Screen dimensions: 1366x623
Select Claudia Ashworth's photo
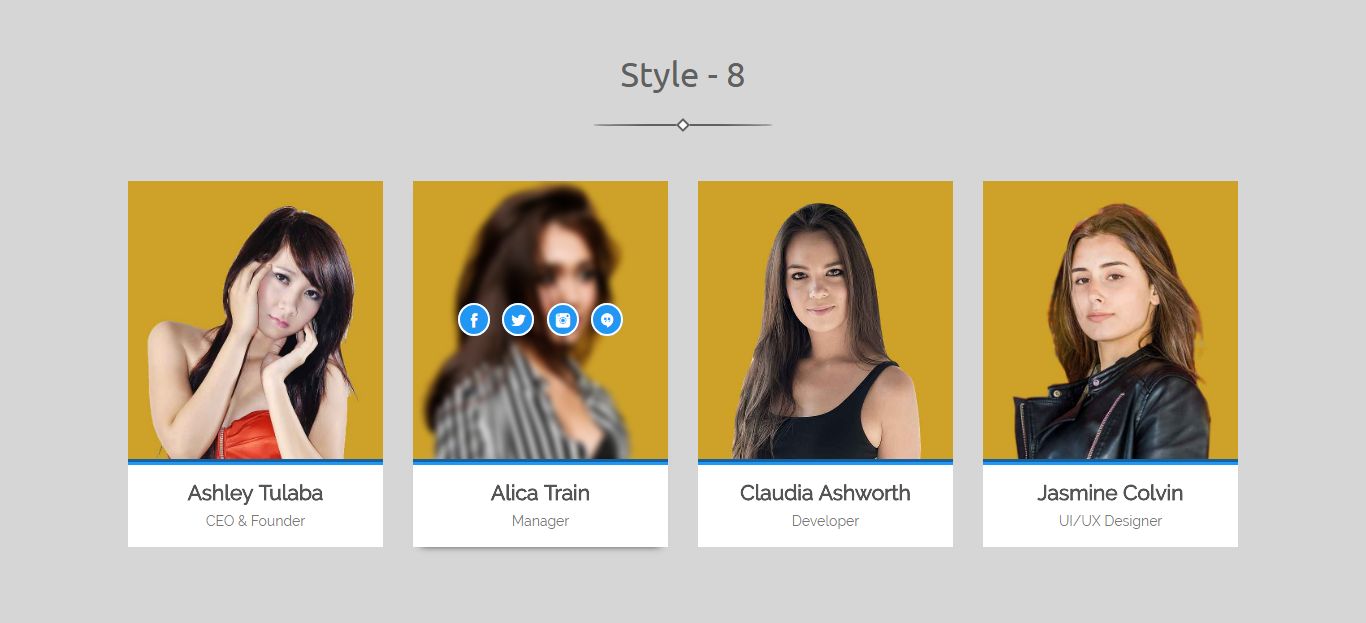[825, 320]
